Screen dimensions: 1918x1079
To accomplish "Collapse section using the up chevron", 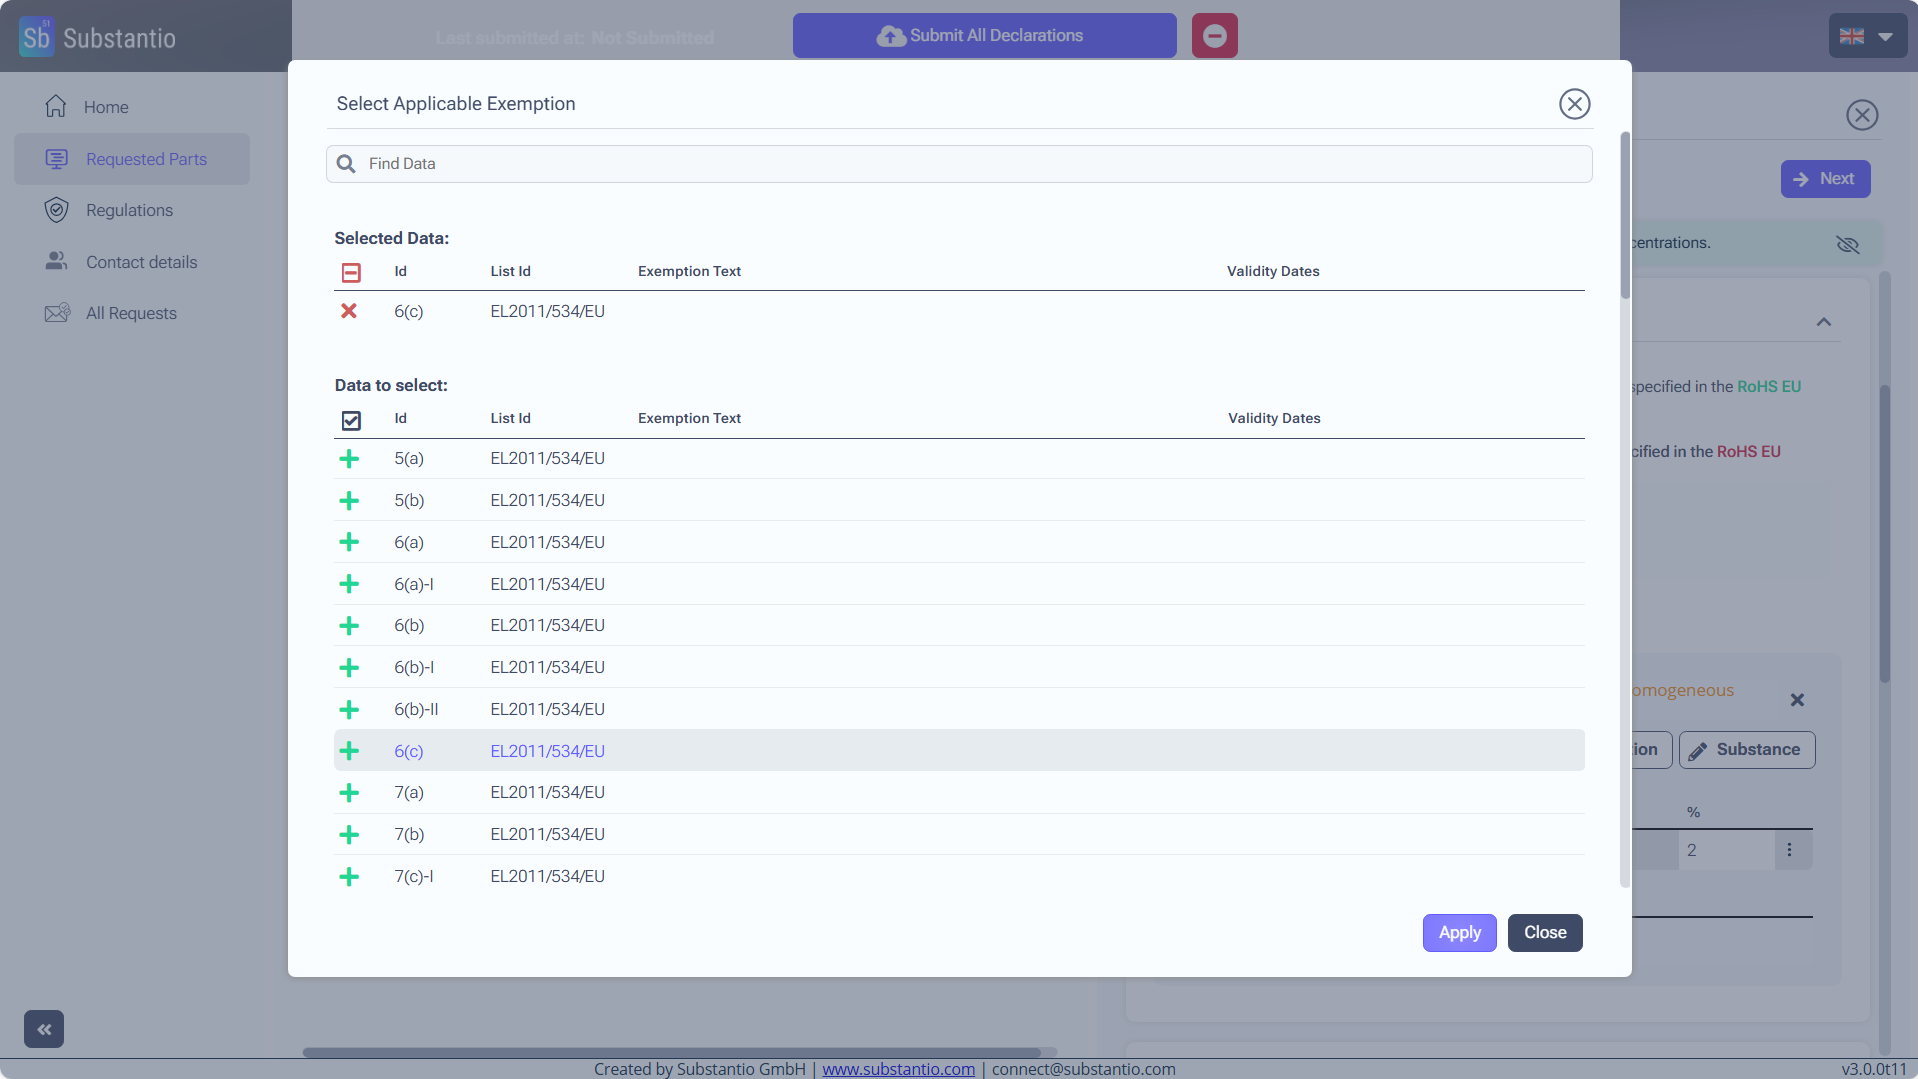I will click(1823, 322).
